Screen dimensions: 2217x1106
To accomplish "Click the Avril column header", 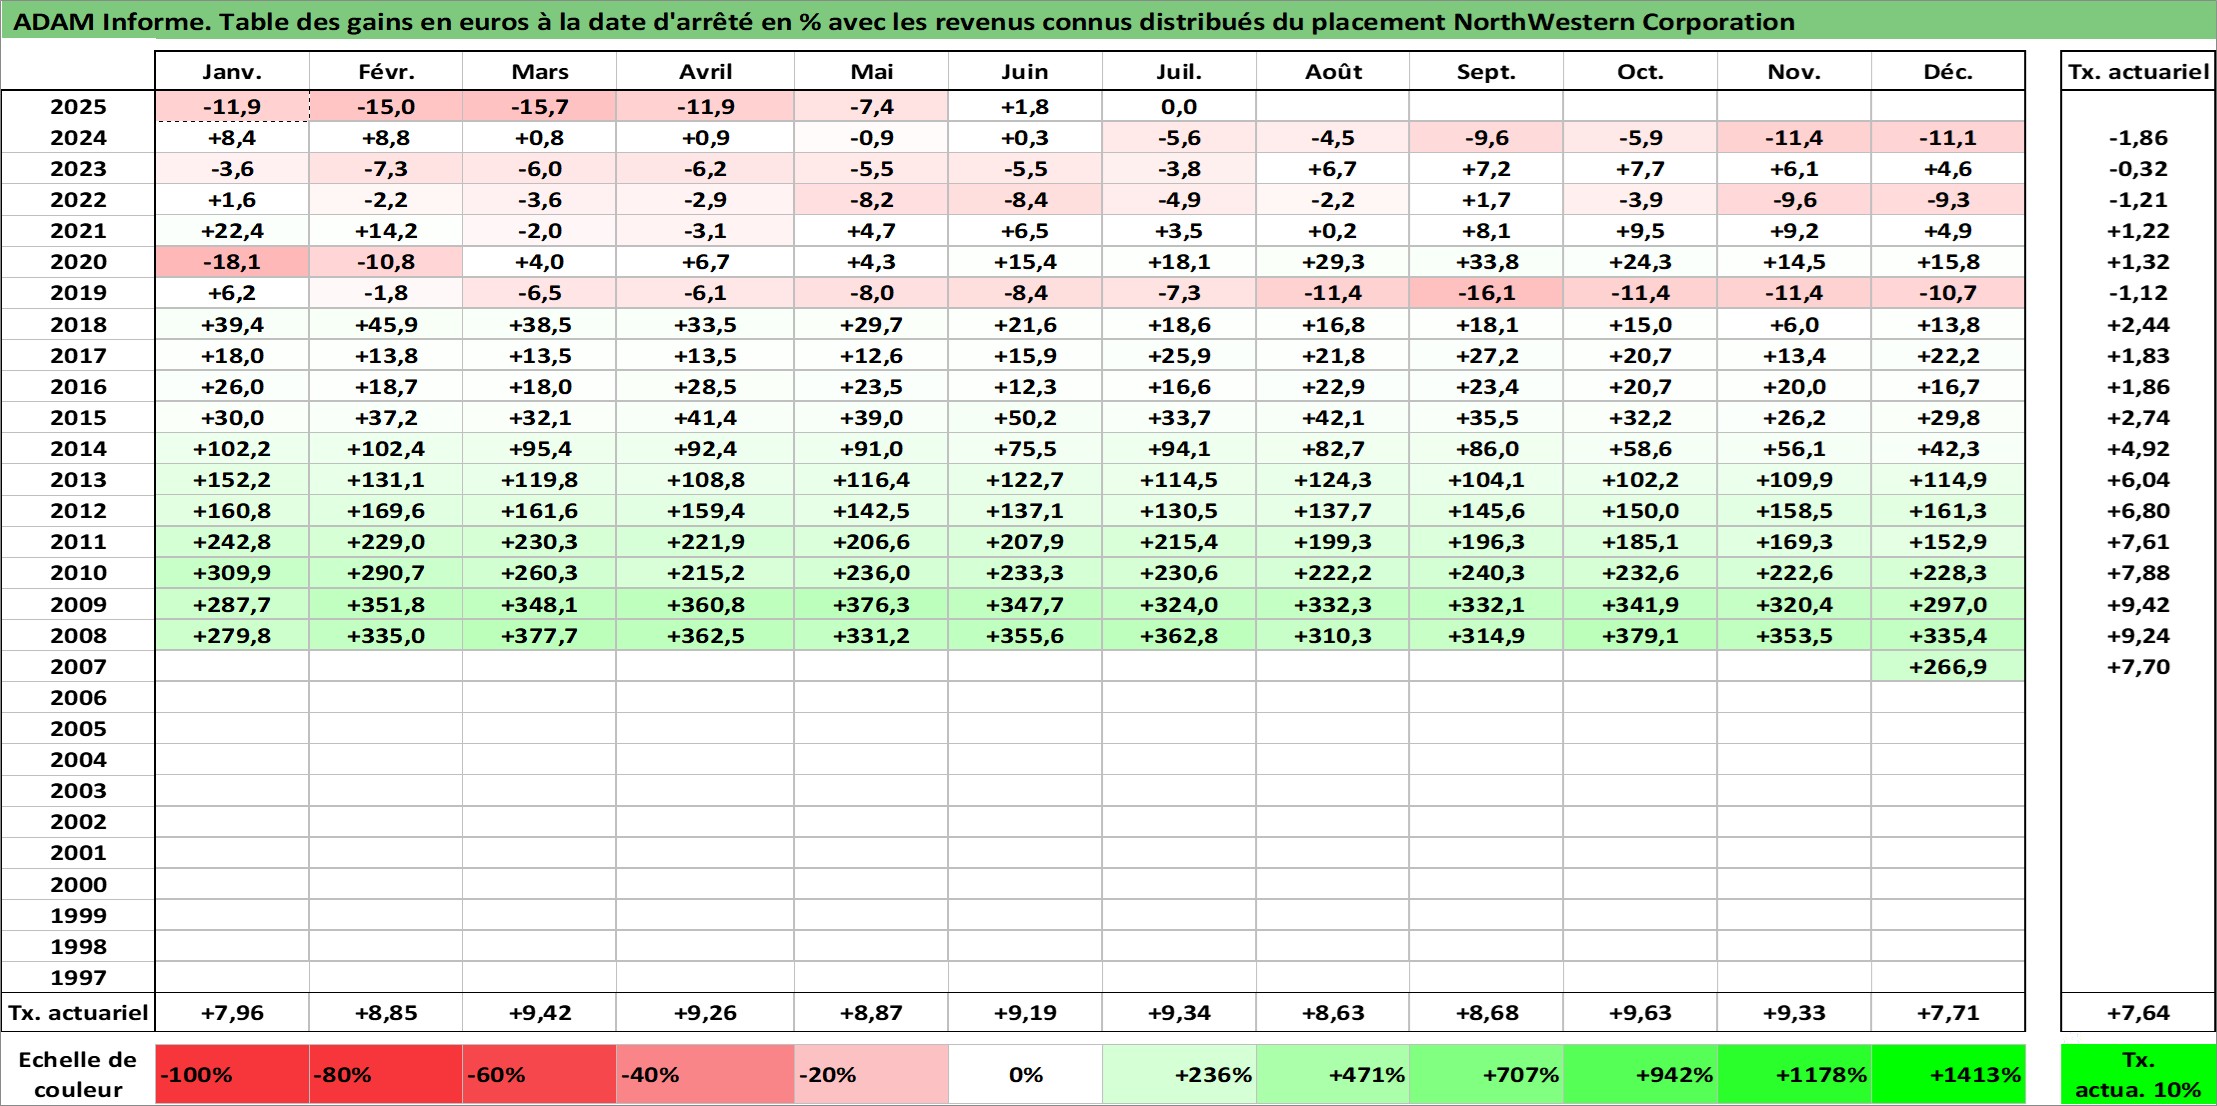I will click(705, 72).
